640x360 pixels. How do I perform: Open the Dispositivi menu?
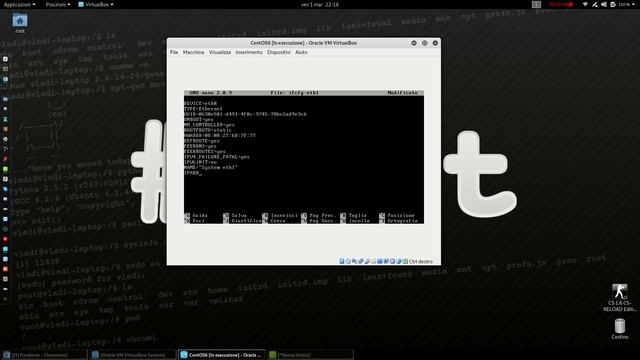pyautogui.click(x=279, y=52)
